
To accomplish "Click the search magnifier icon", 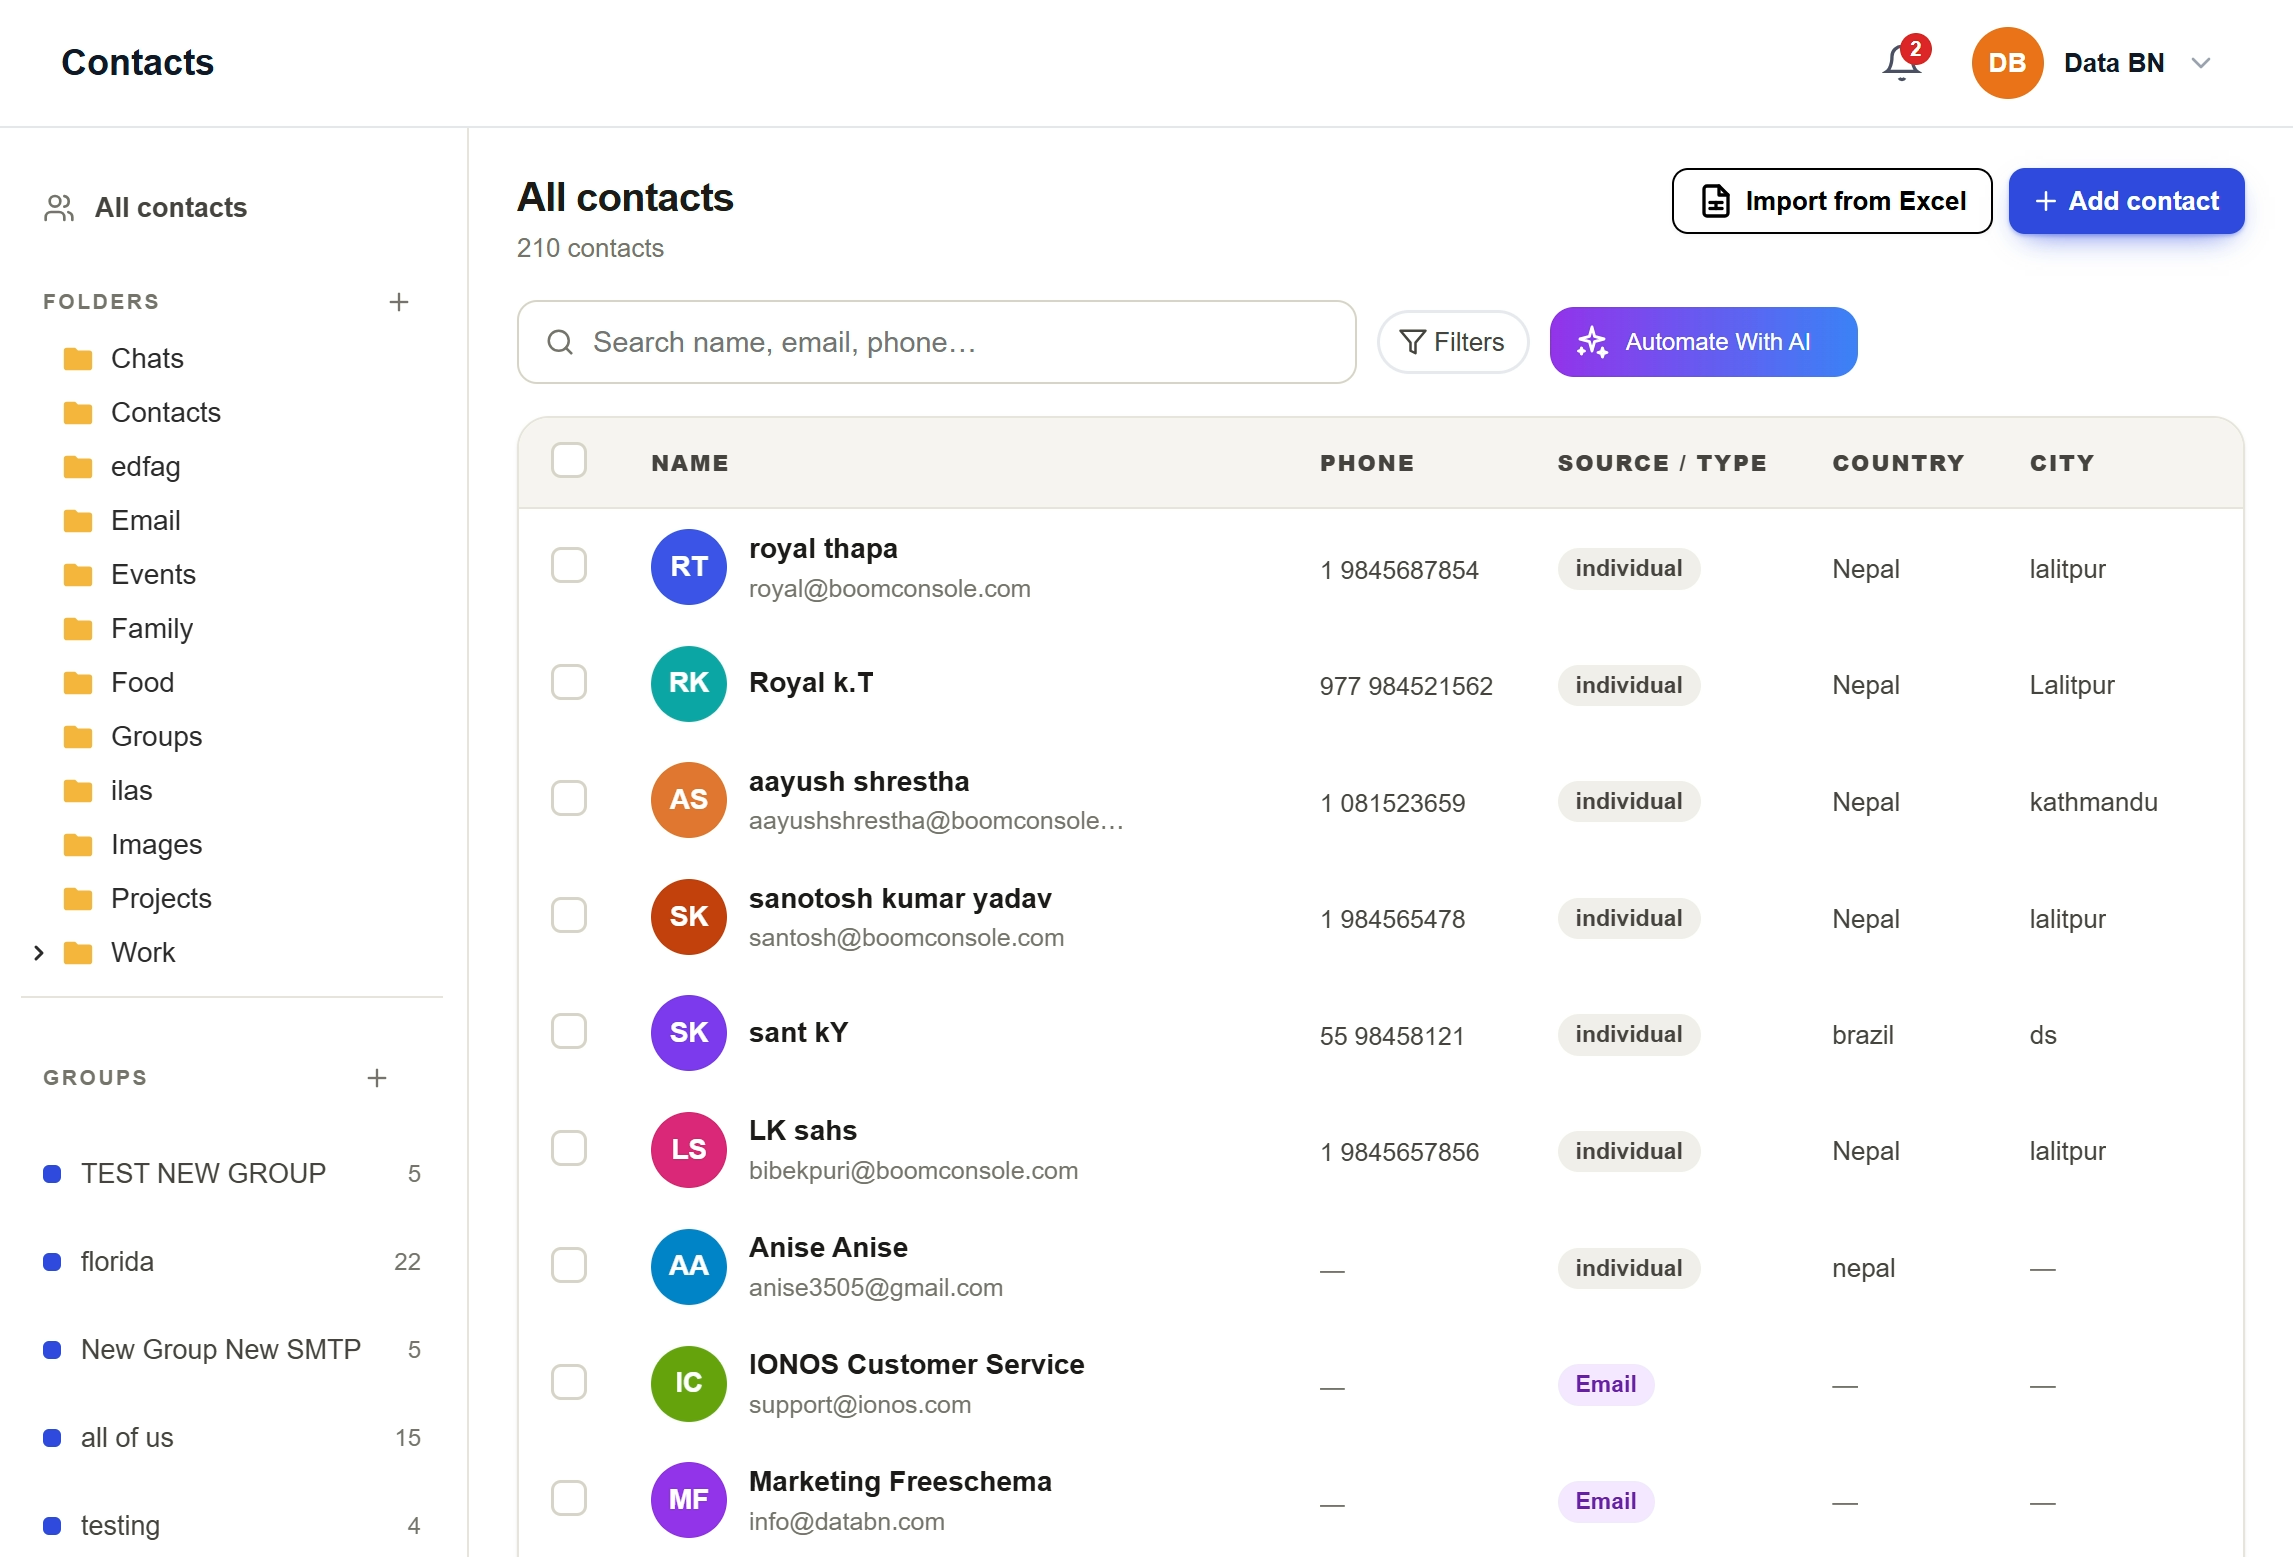I will click(560, 342).
